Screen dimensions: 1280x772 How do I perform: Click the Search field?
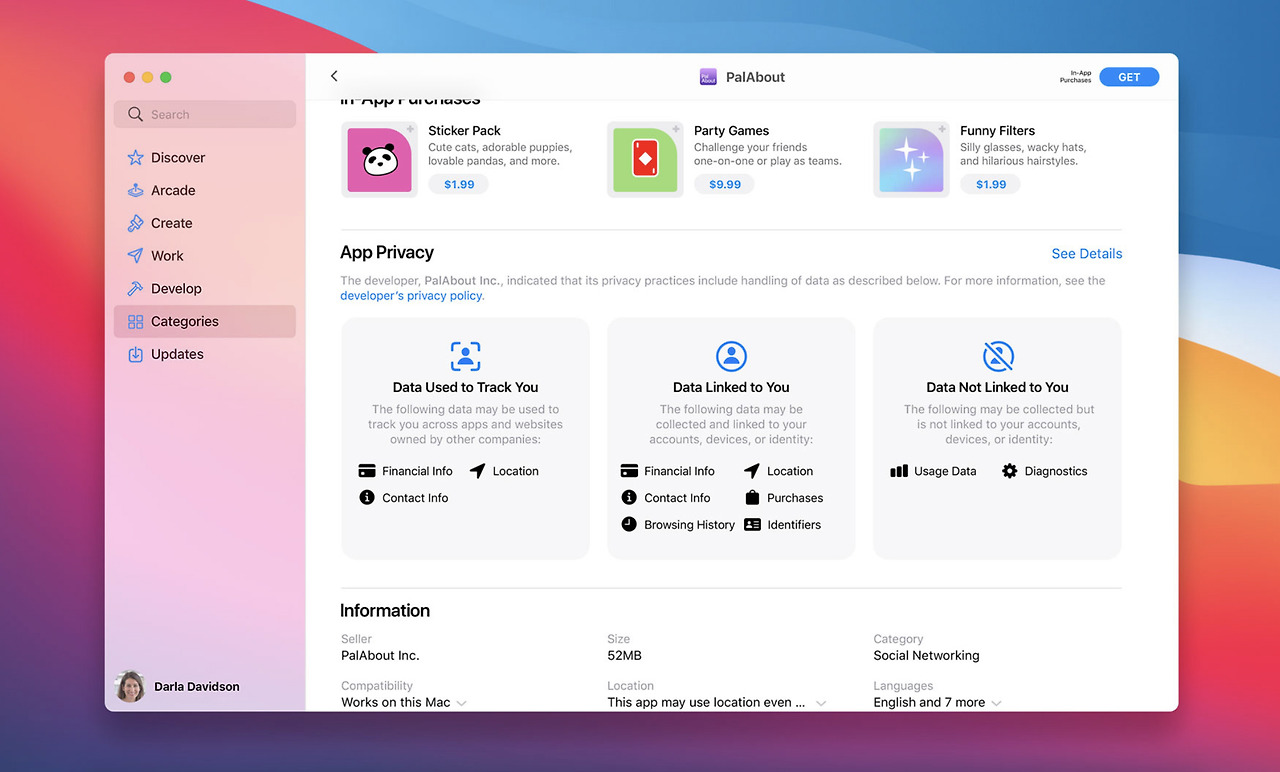pyautogui.click(x=205, y=114)
